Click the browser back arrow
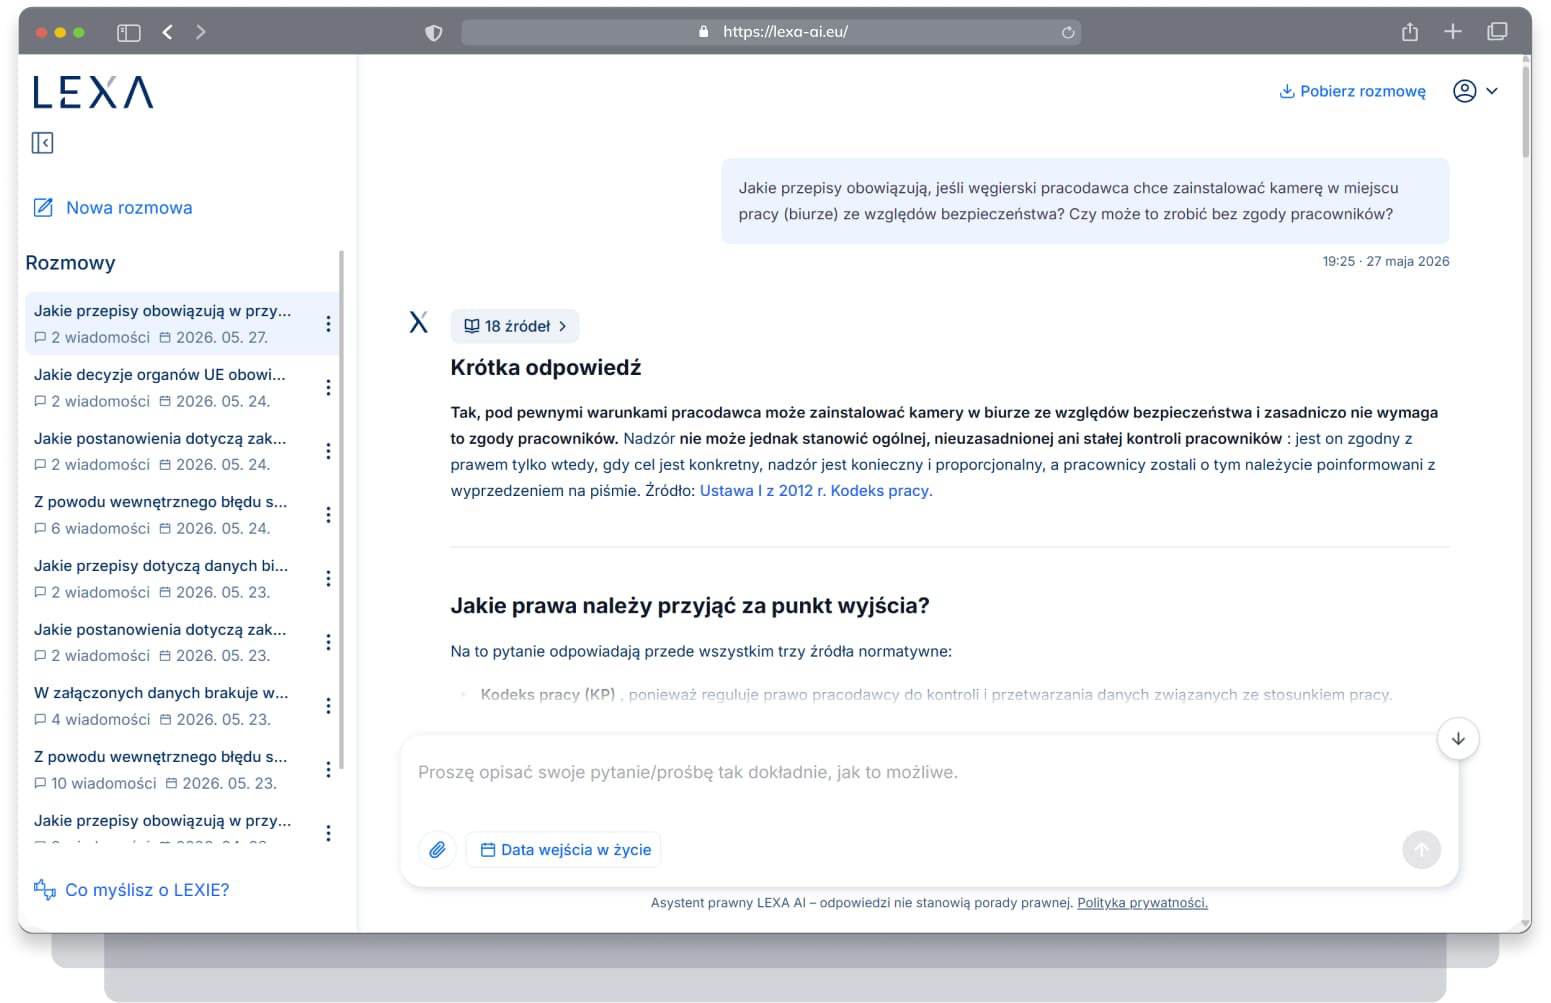 tap(167, 32)
